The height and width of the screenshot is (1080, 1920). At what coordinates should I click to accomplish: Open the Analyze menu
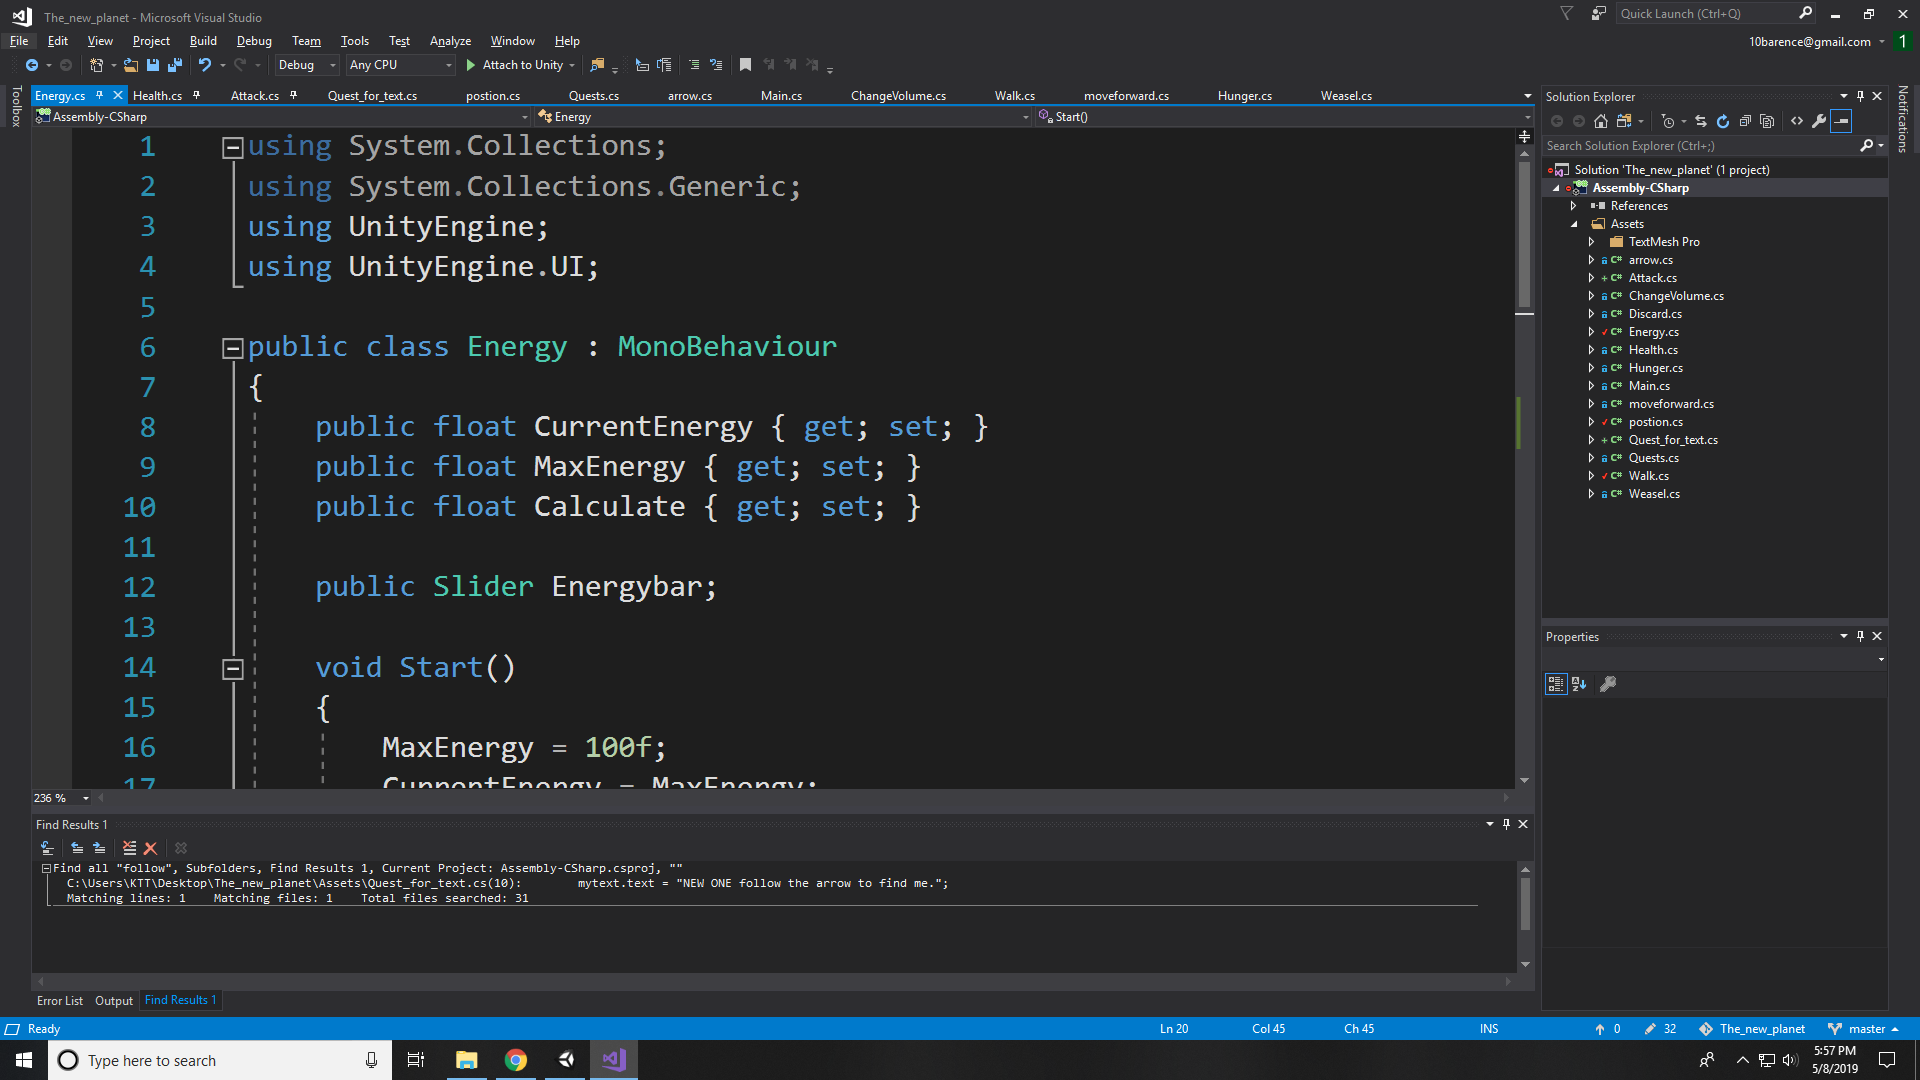tap(450, 41)
